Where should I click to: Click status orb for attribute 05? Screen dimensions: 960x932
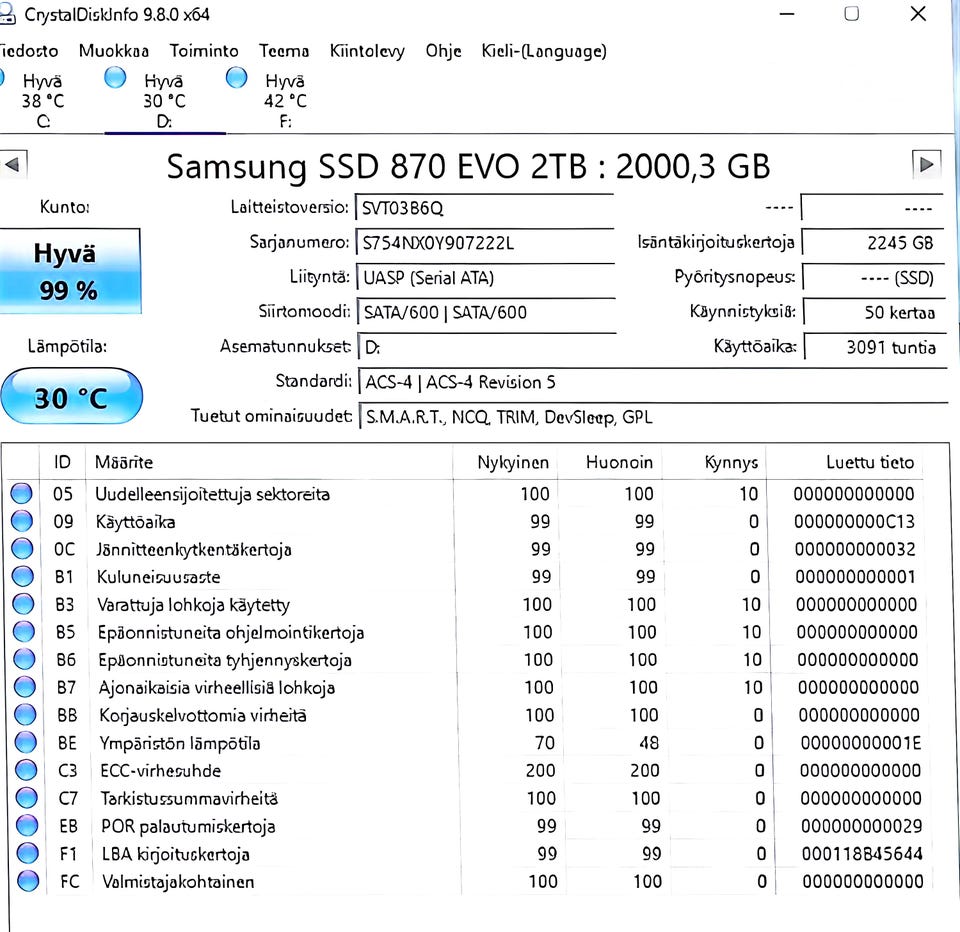pyautogui.click(x=21, y=493)
